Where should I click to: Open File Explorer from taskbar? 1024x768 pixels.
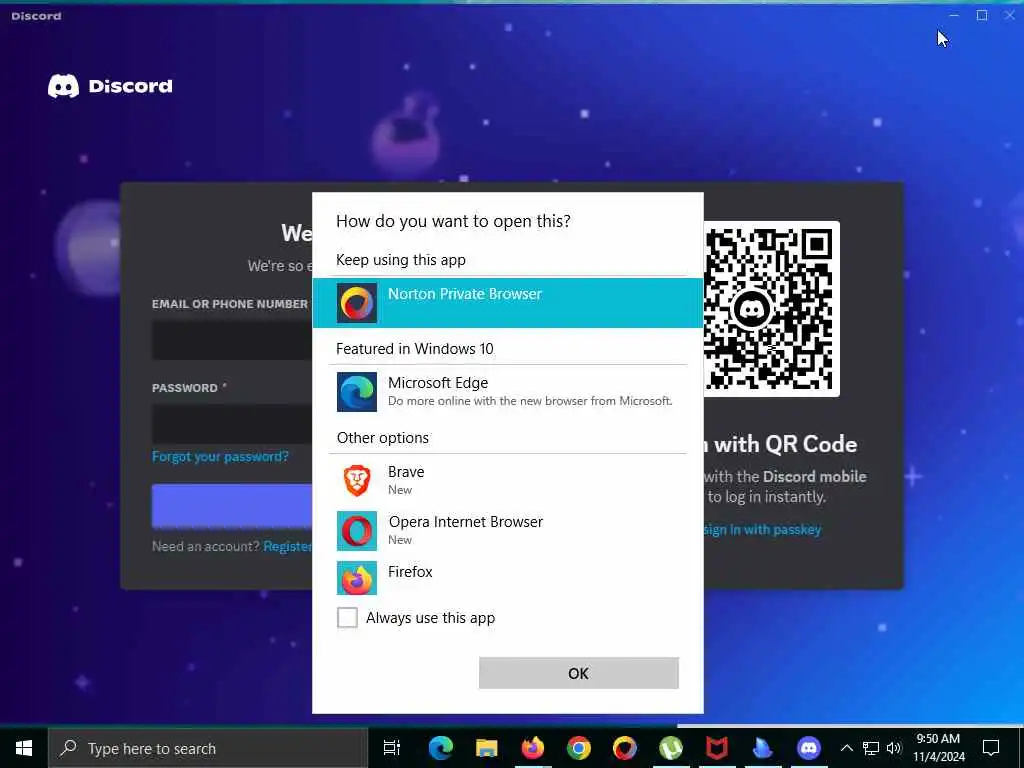point(487,748)
